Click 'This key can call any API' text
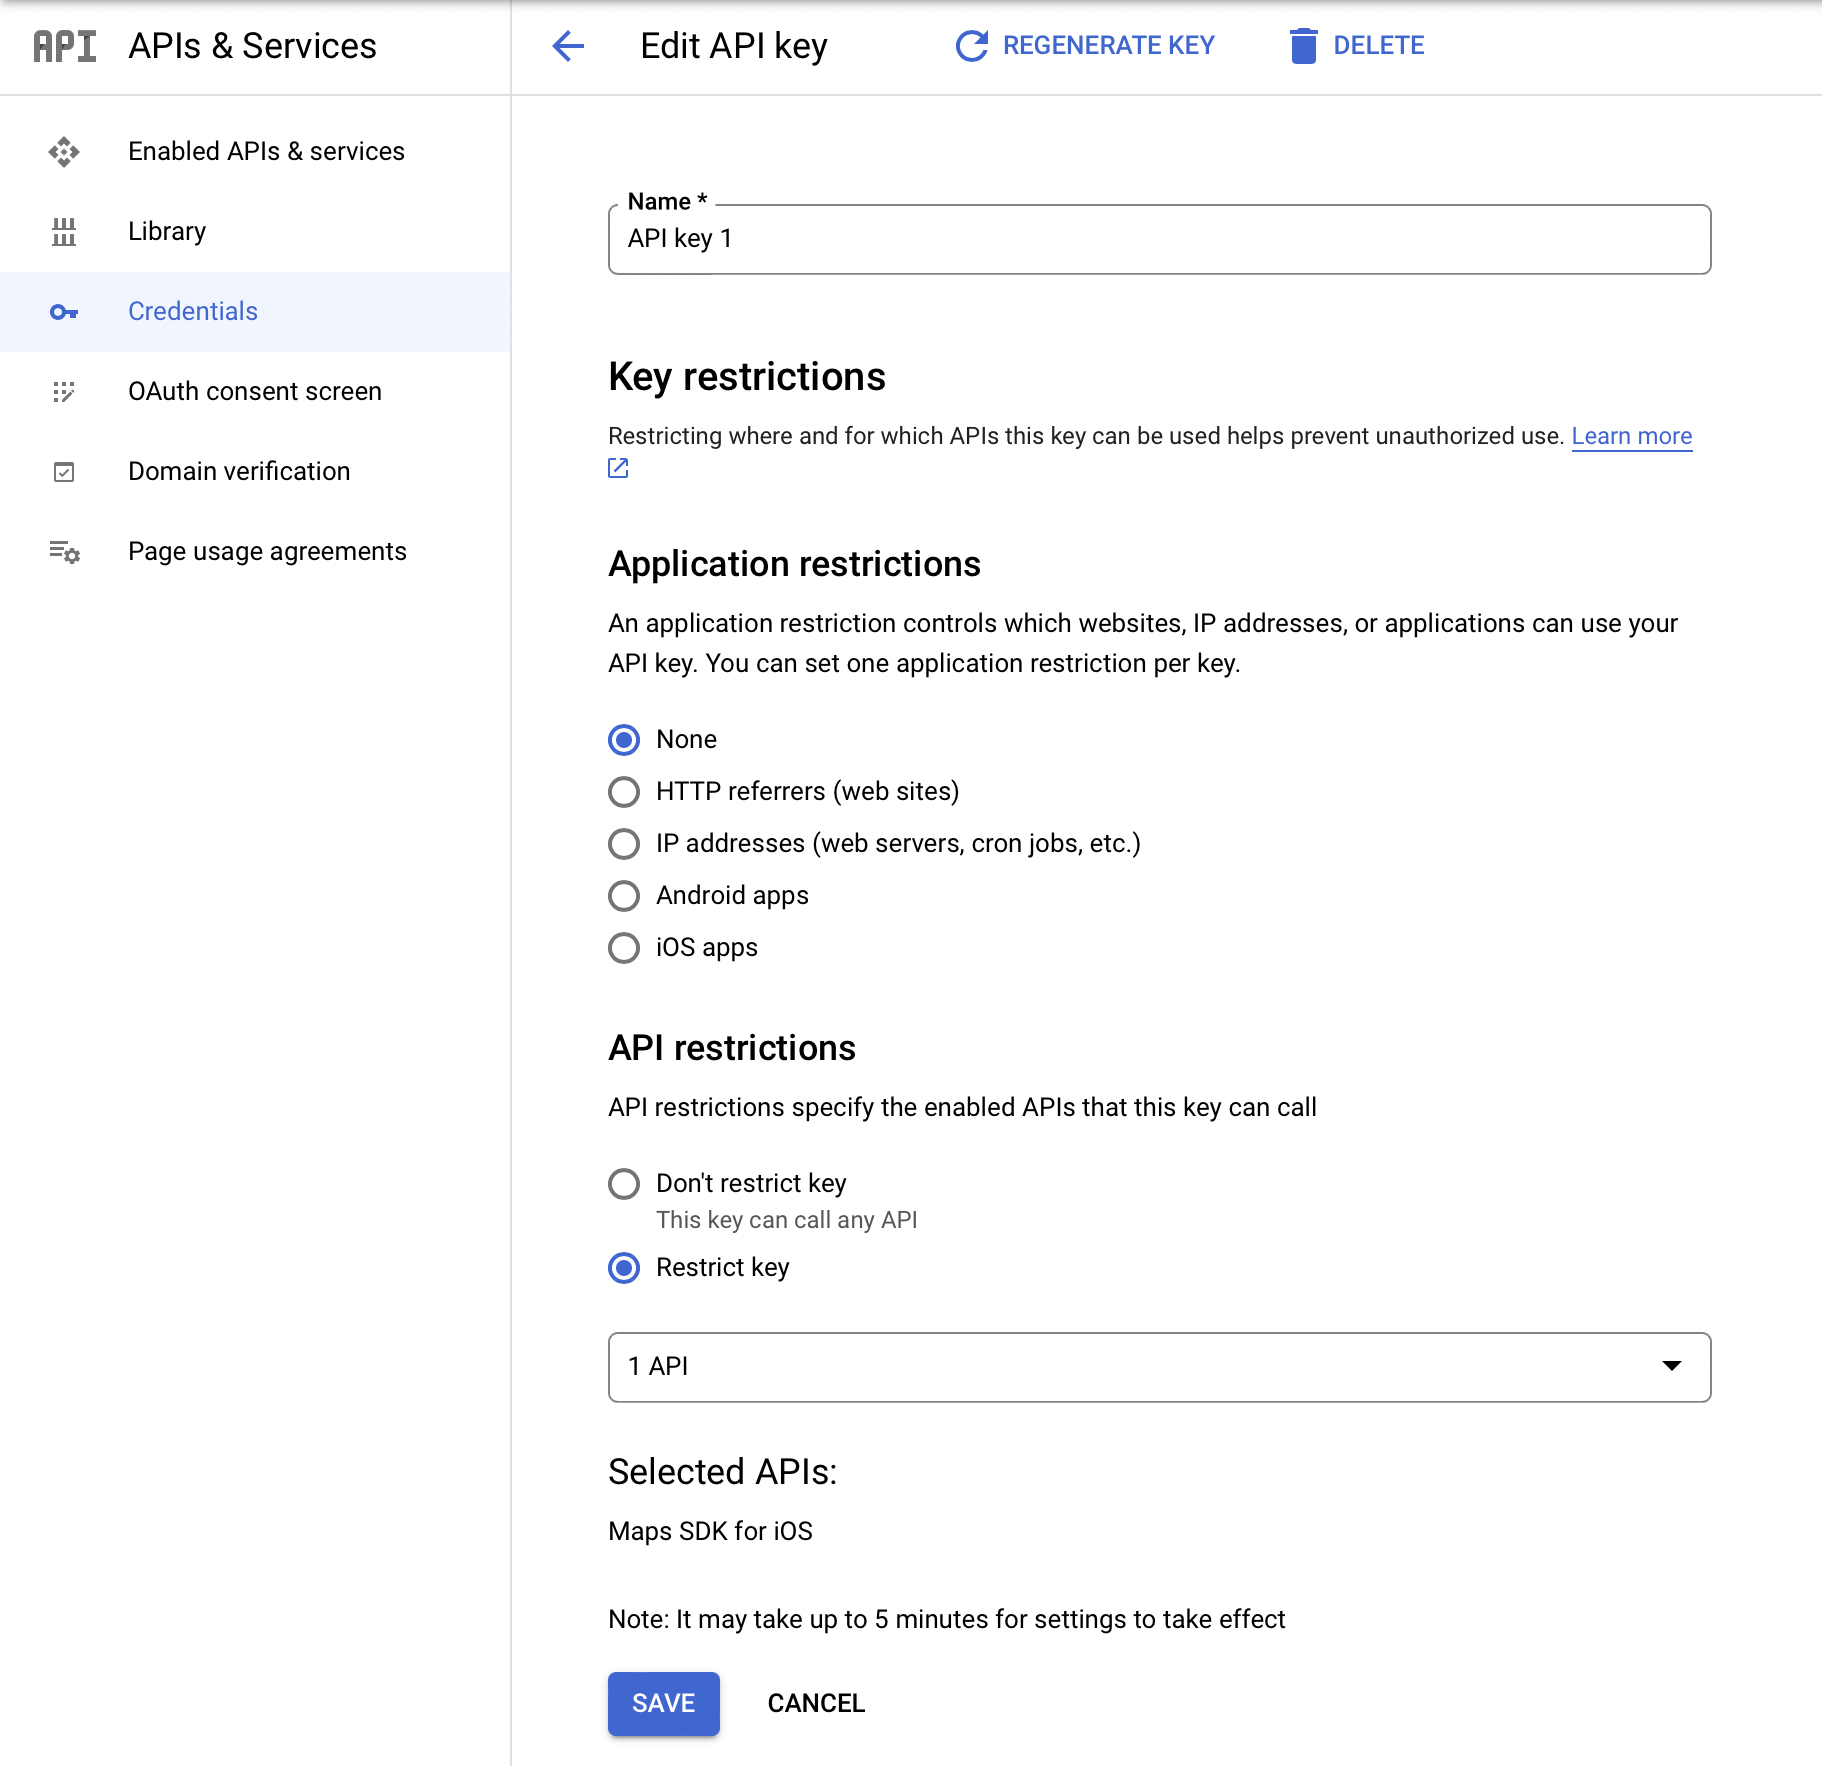The height and width of the screenshot is (1766, 1822). (786, 1220)
